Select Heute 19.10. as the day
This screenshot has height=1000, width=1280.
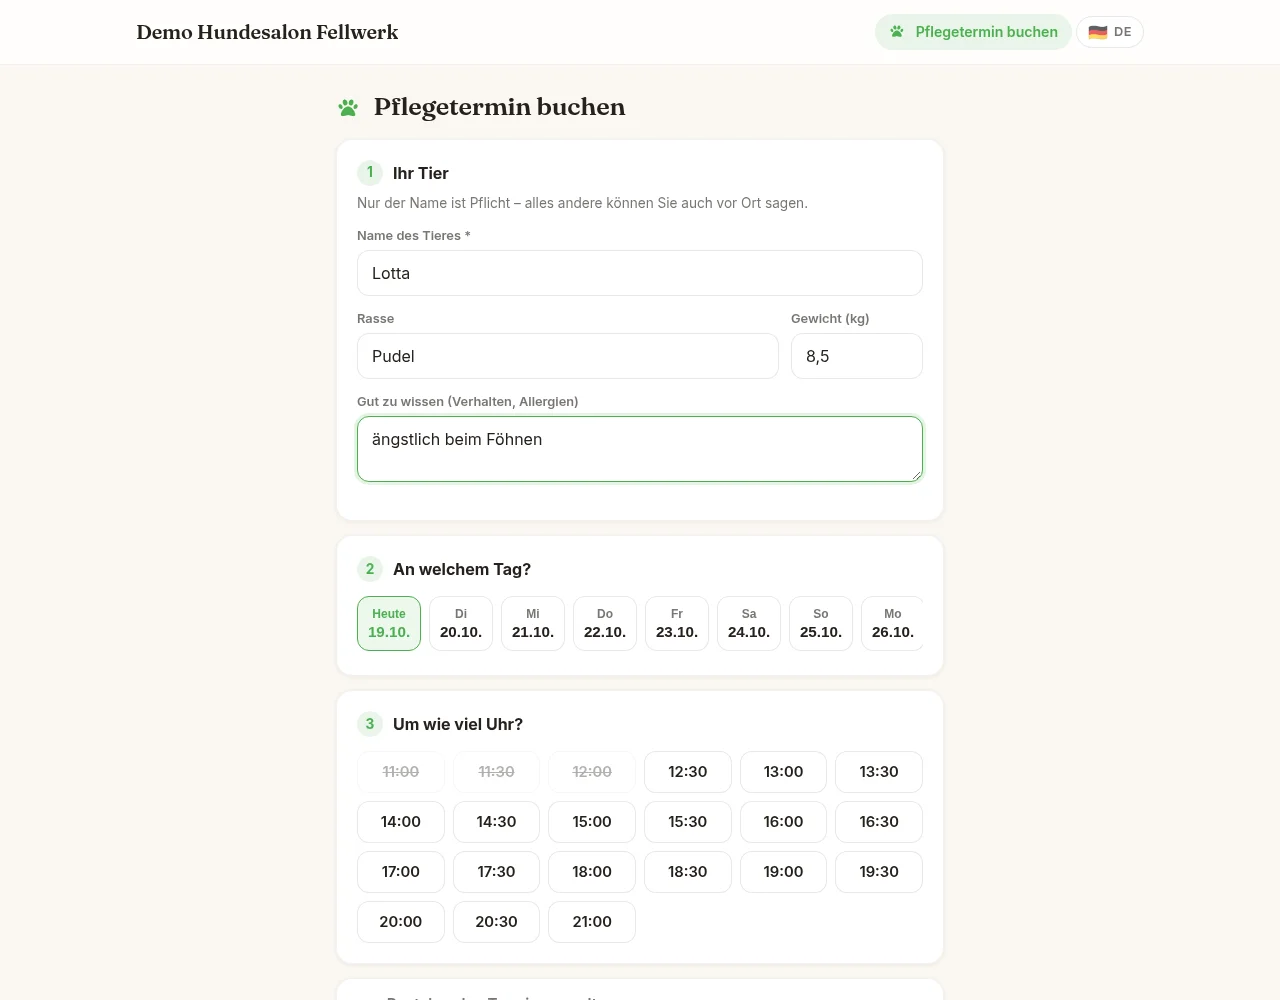389,624
